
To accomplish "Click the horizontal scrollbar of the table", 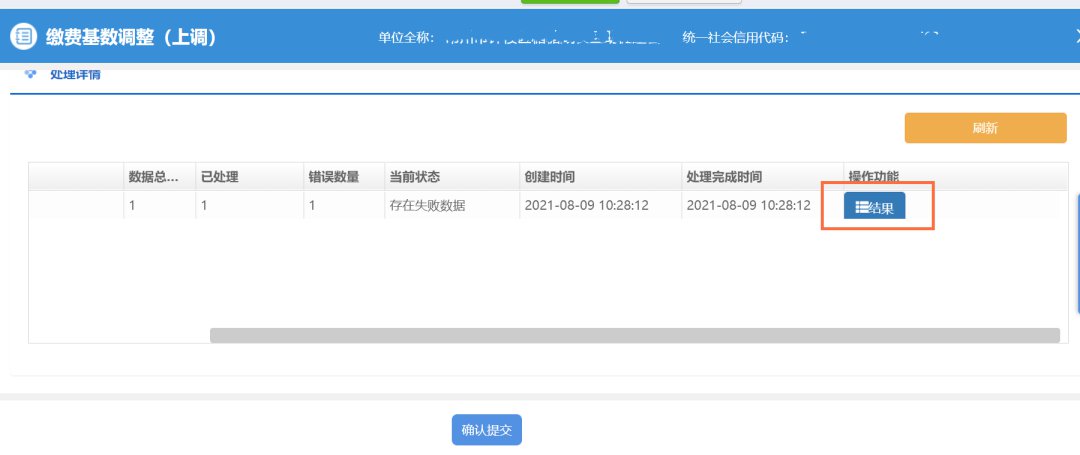I will click(634, 335).
